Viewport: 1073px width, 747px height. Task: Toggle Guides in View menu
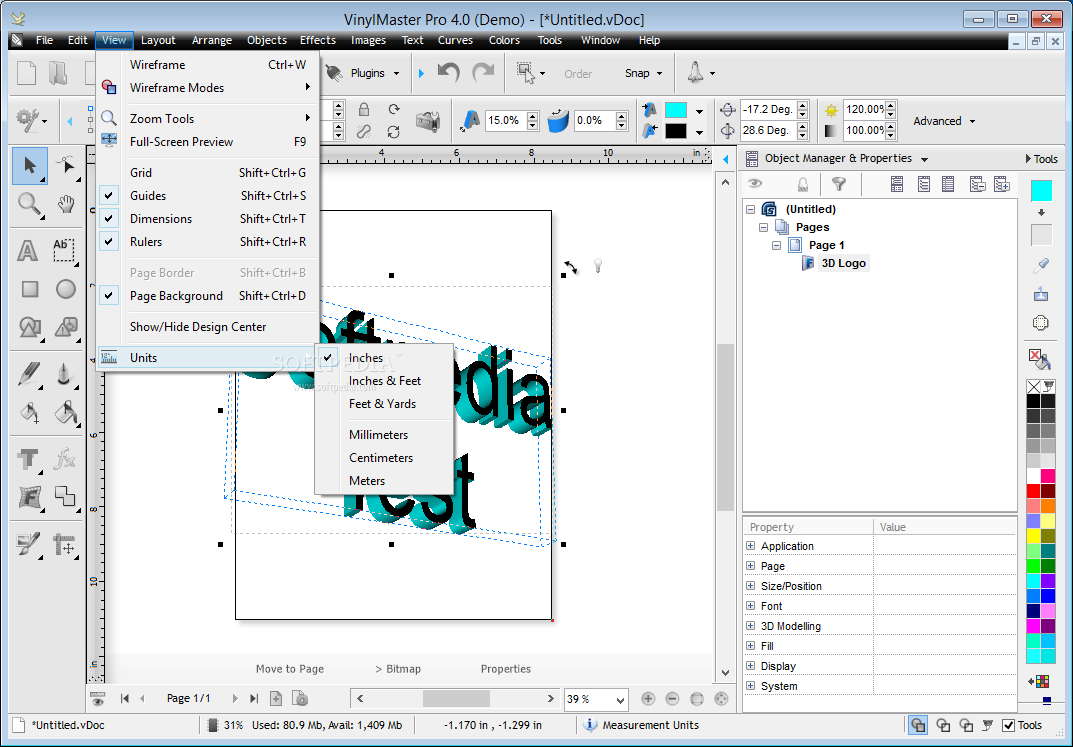pos(207,196)
